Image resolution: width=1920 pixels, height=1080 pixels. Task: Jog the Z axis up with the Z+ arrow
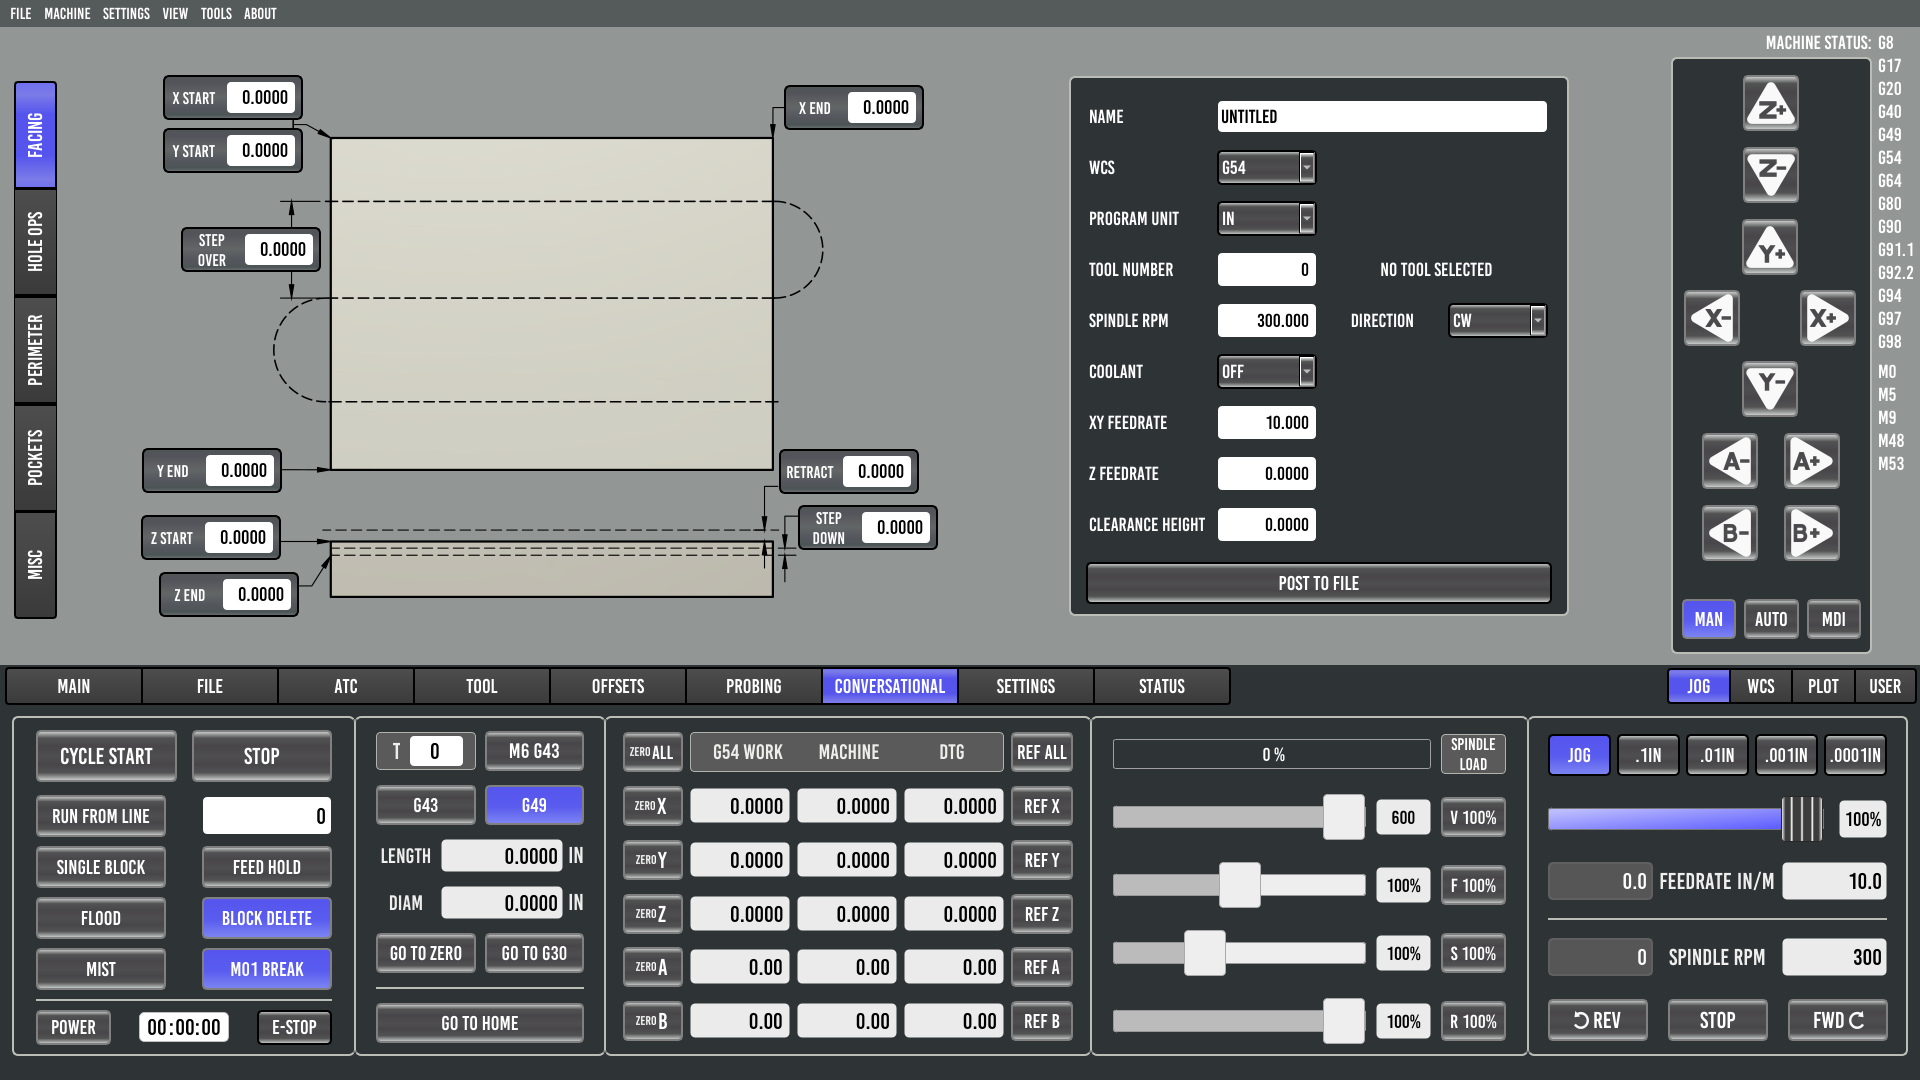click(x=1770, y=104)
